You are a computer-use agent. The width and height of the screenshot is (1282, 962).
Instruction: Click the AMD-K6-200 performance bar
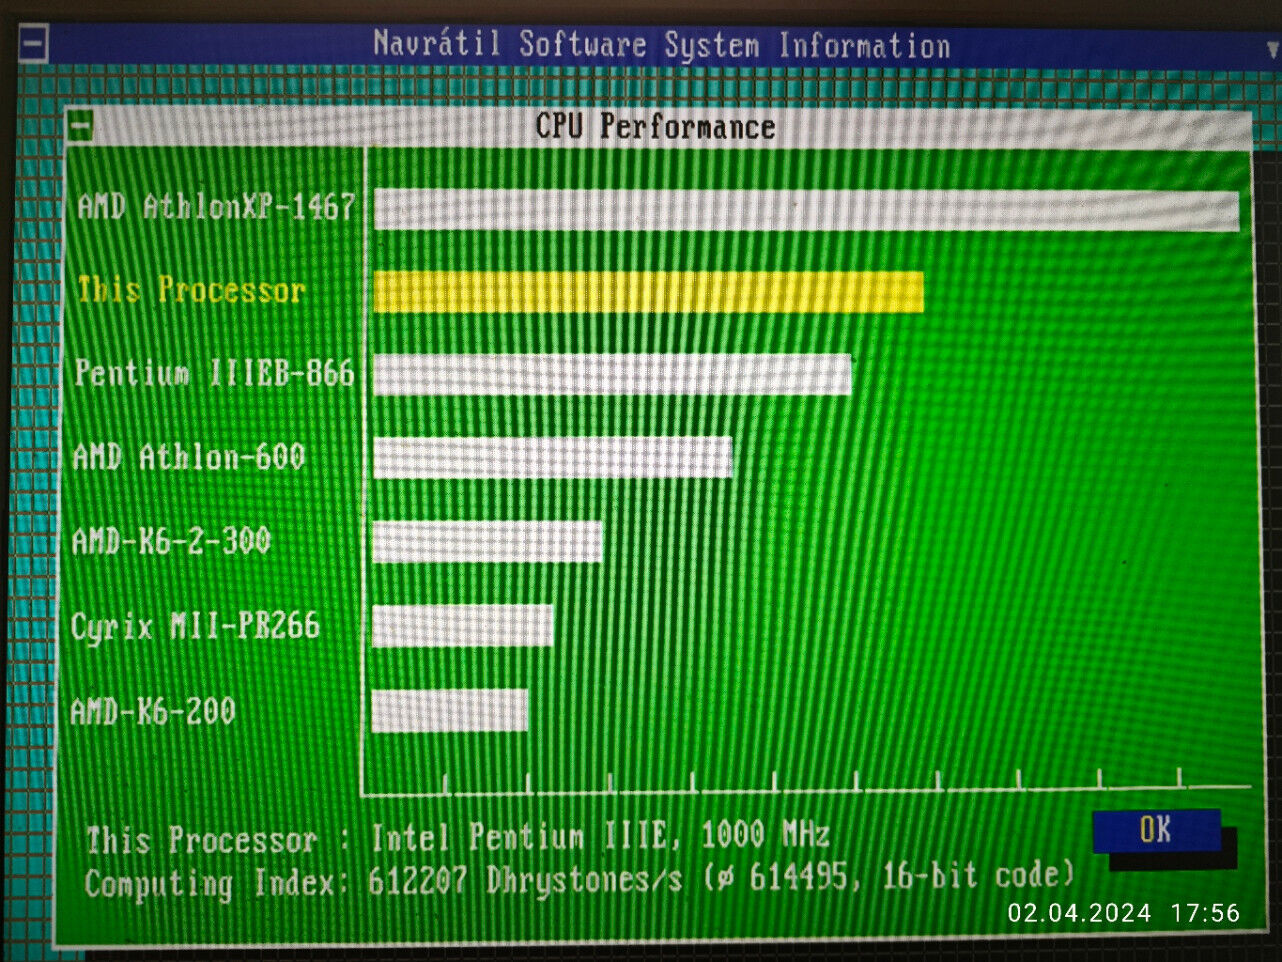click(x=449, y=711)
